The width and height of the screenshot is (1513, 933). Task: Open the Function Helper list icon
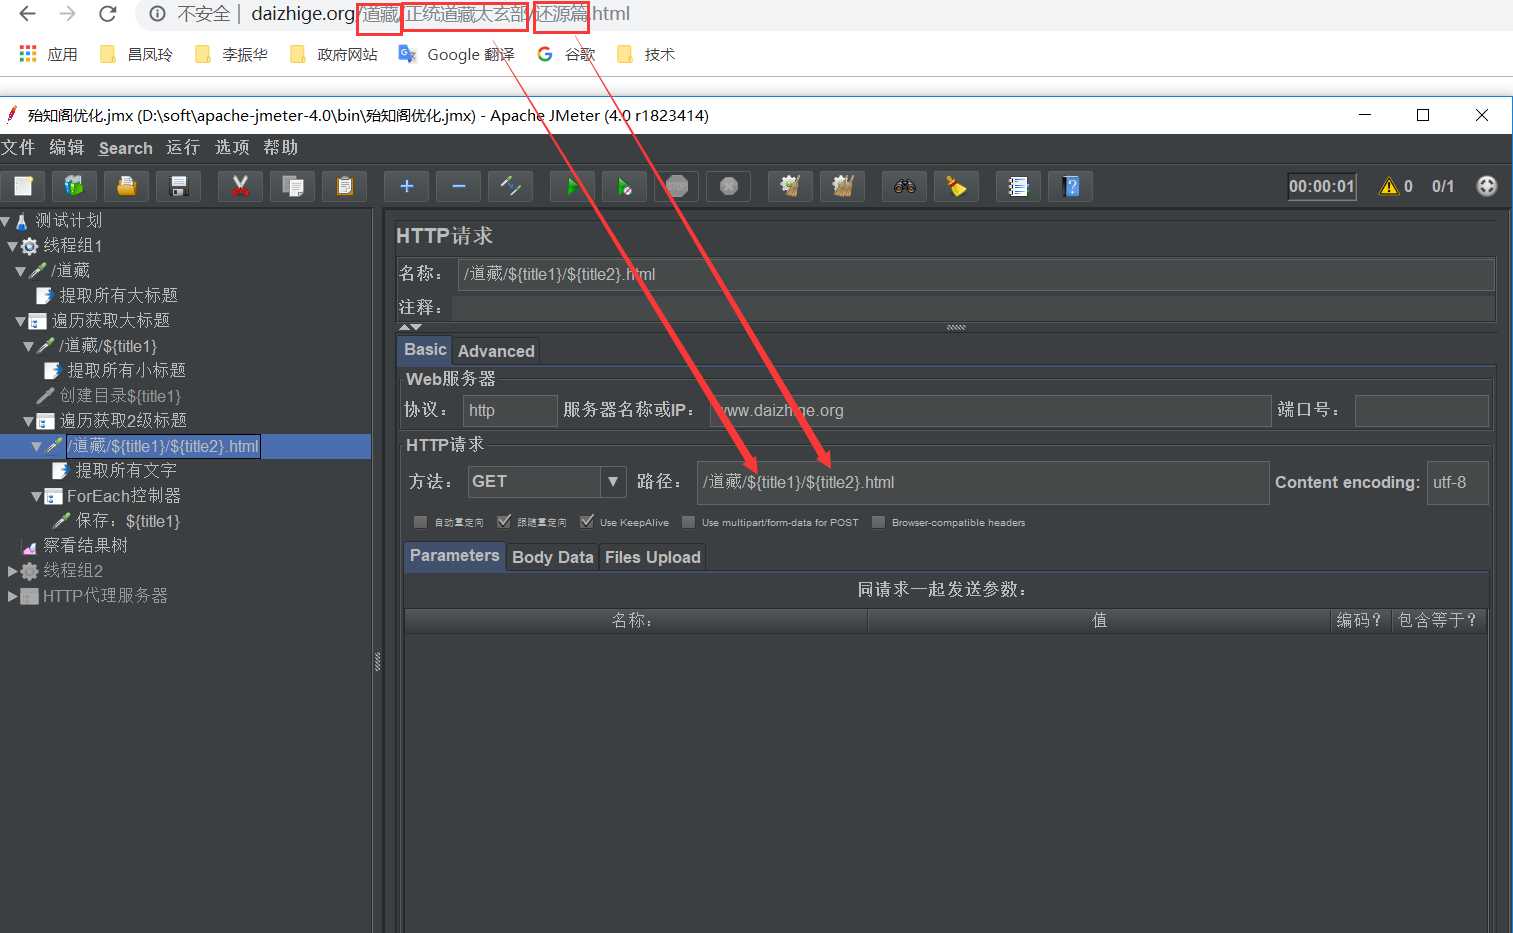(x=1019, y=186)
